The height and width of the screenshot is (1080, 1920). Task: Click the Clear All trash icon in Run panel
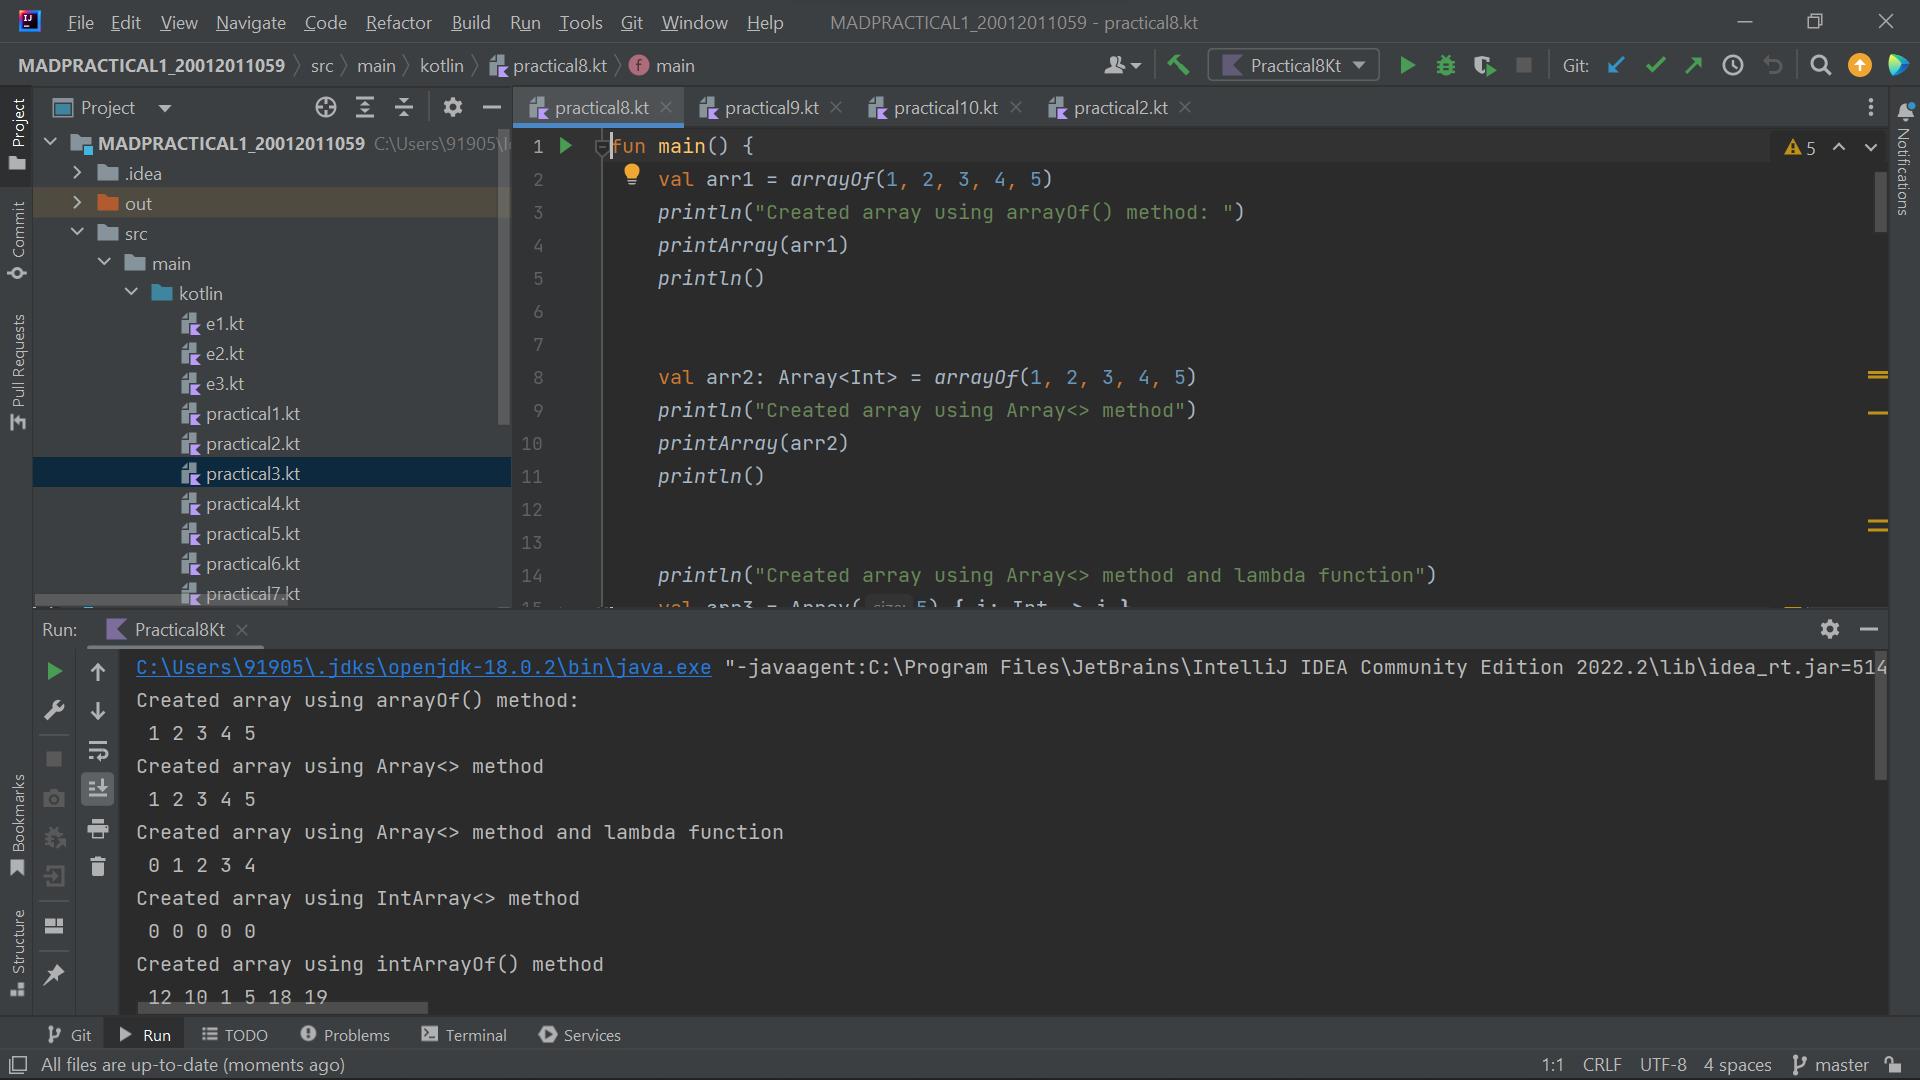pos(98,867)
